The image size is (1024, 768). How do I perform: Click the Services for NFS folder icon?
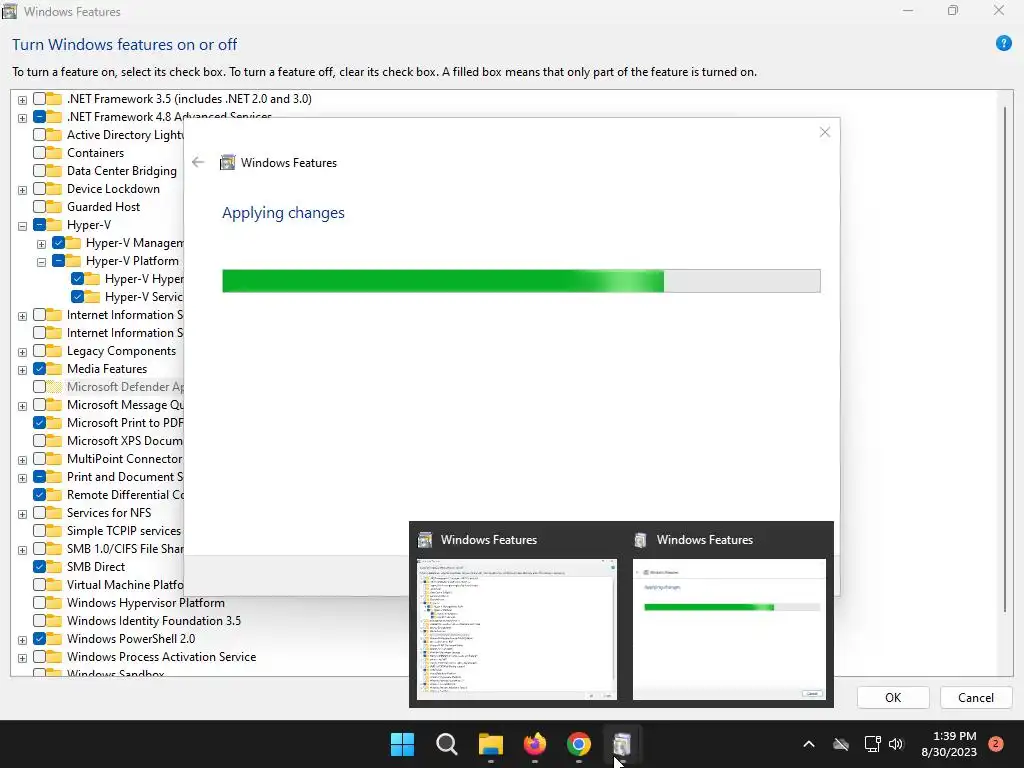(54, 513)
